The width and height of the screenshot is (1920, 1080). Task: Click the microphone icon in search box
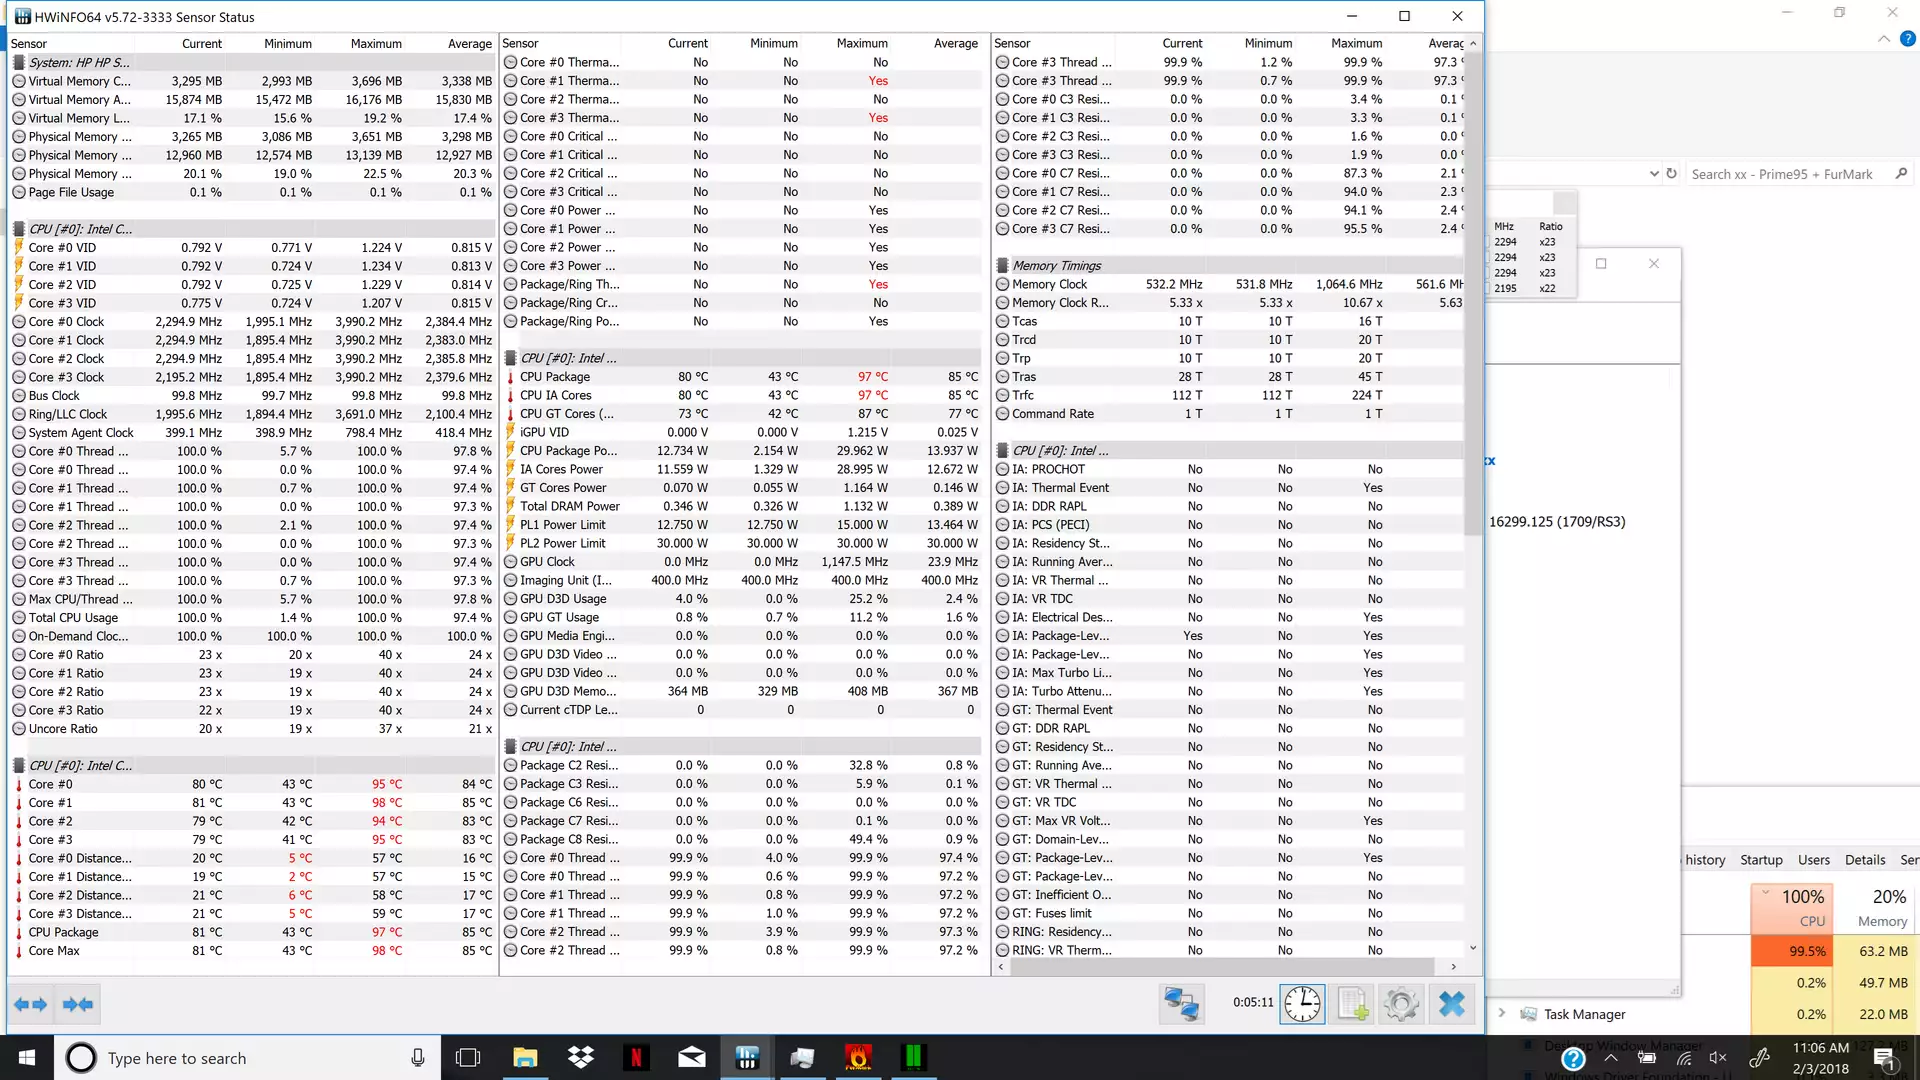[417, 1058]
